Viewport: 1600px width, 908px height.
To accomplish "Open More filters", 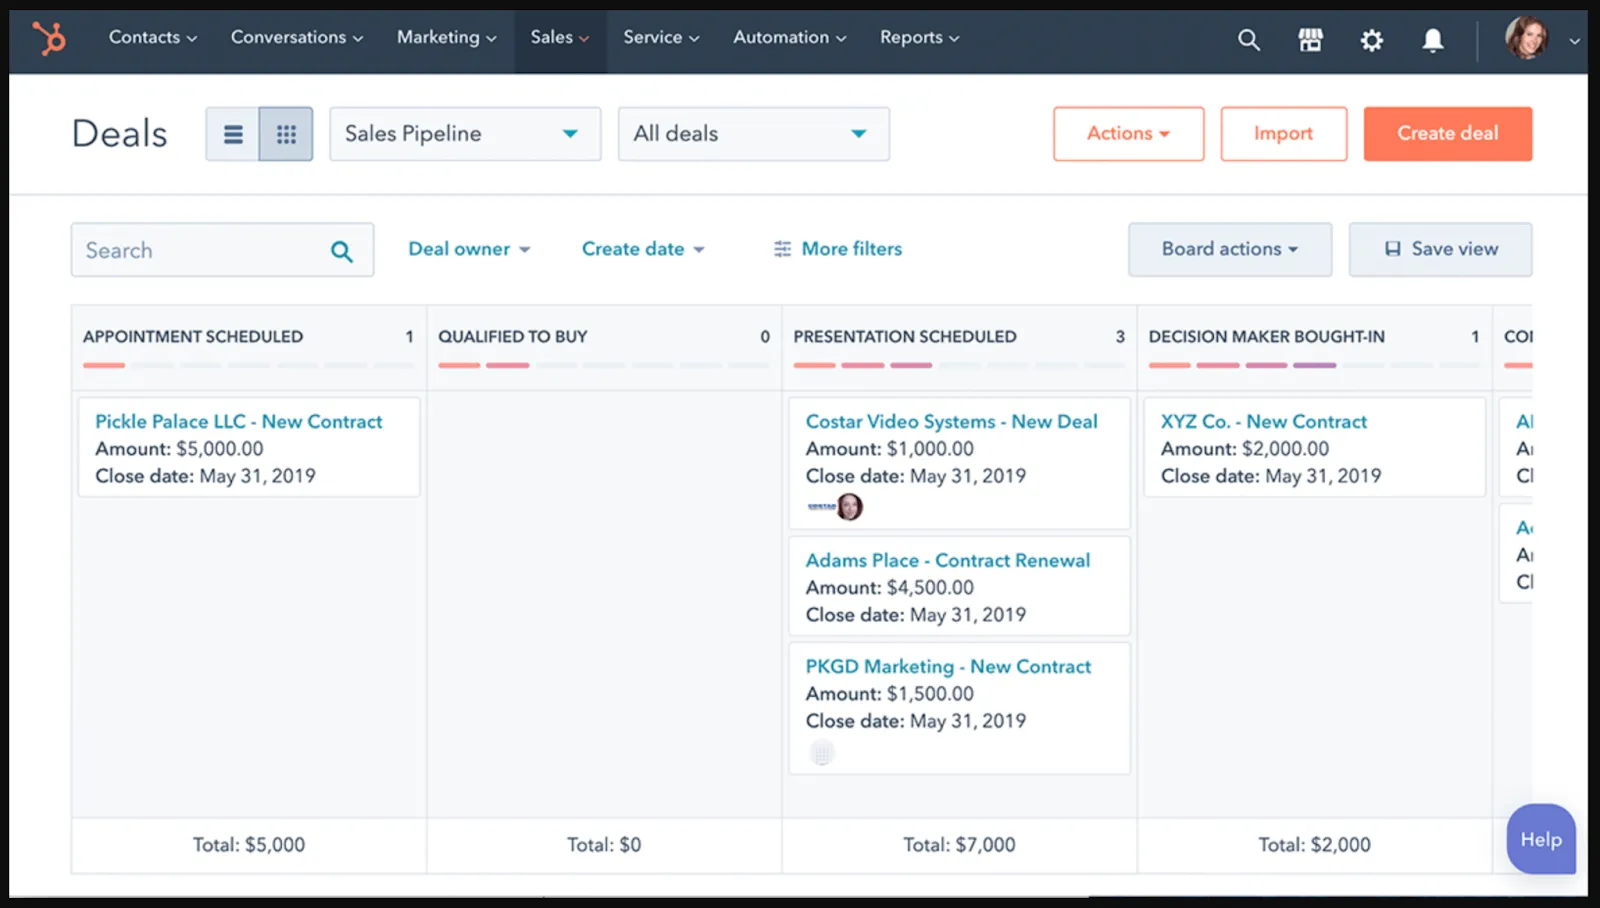I will 838,249.
